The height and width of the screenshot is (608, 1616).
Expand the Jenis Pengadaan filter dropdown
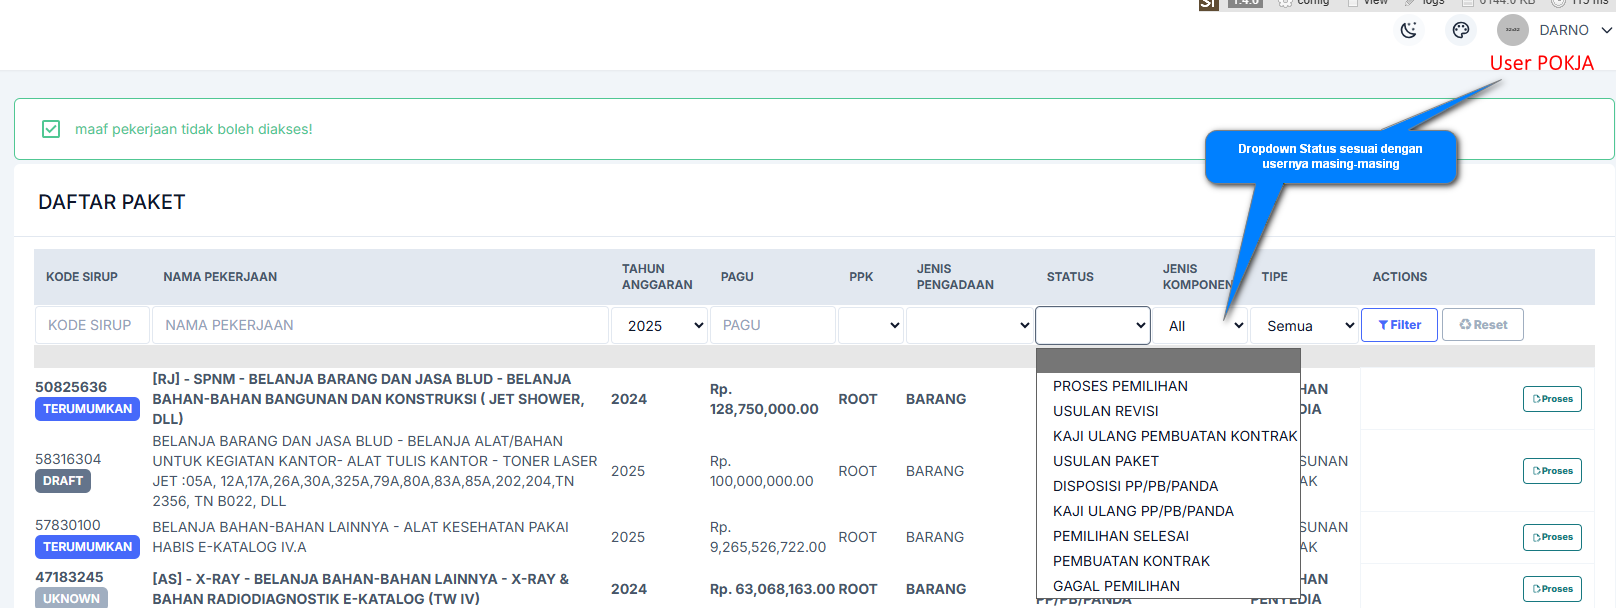[969, 325]
